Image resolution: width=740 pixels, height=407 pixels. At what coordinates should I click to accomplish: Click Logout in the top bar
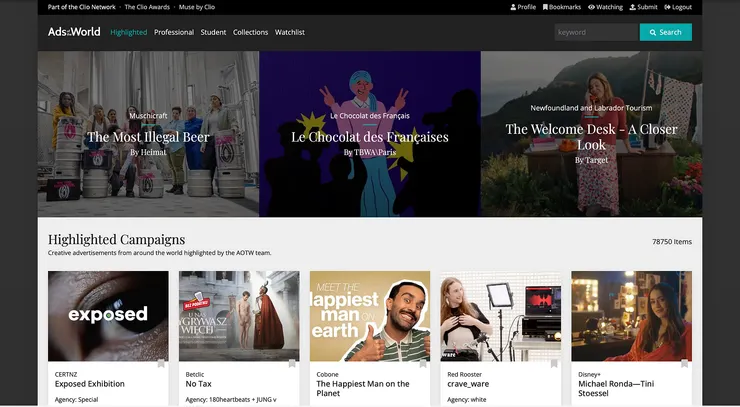(678, 7)
